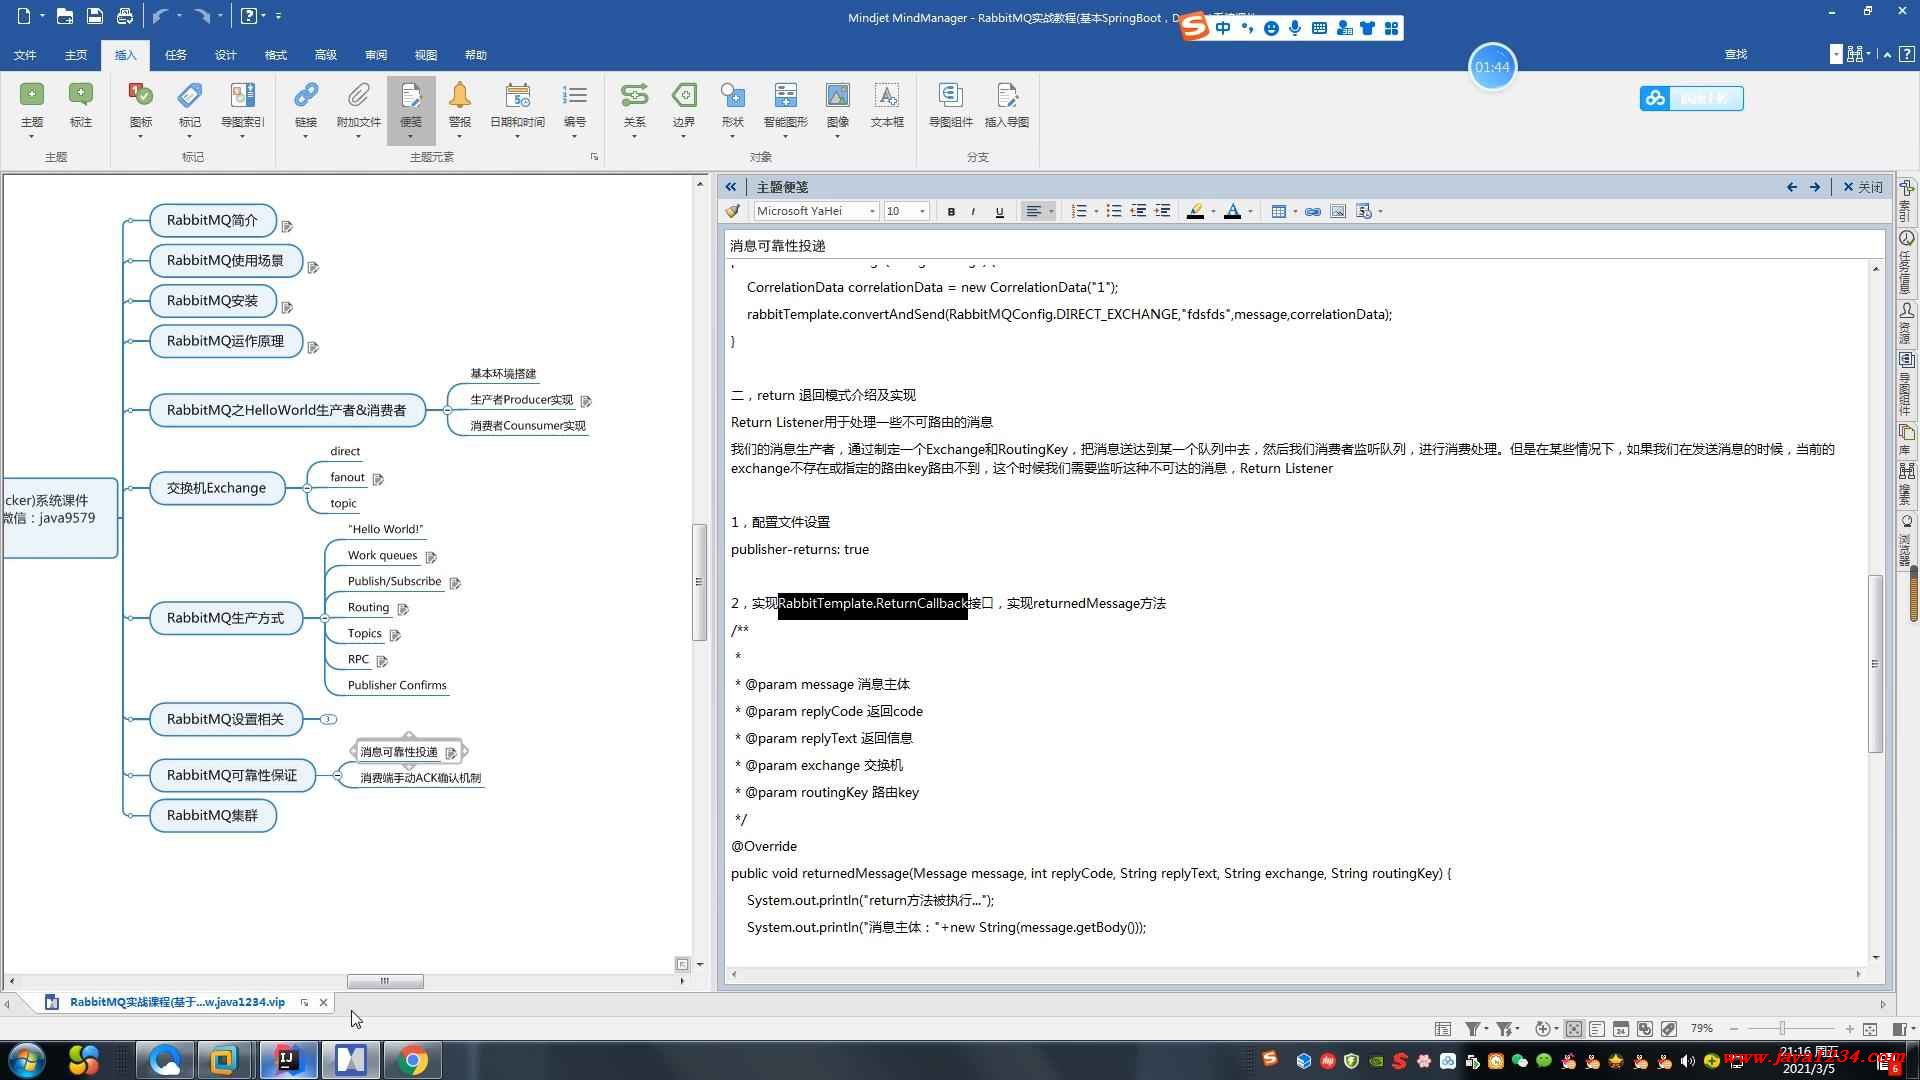Switch to the 高级 ribbon tab
Screen dimensions: 1920x1080
[326, 55]
